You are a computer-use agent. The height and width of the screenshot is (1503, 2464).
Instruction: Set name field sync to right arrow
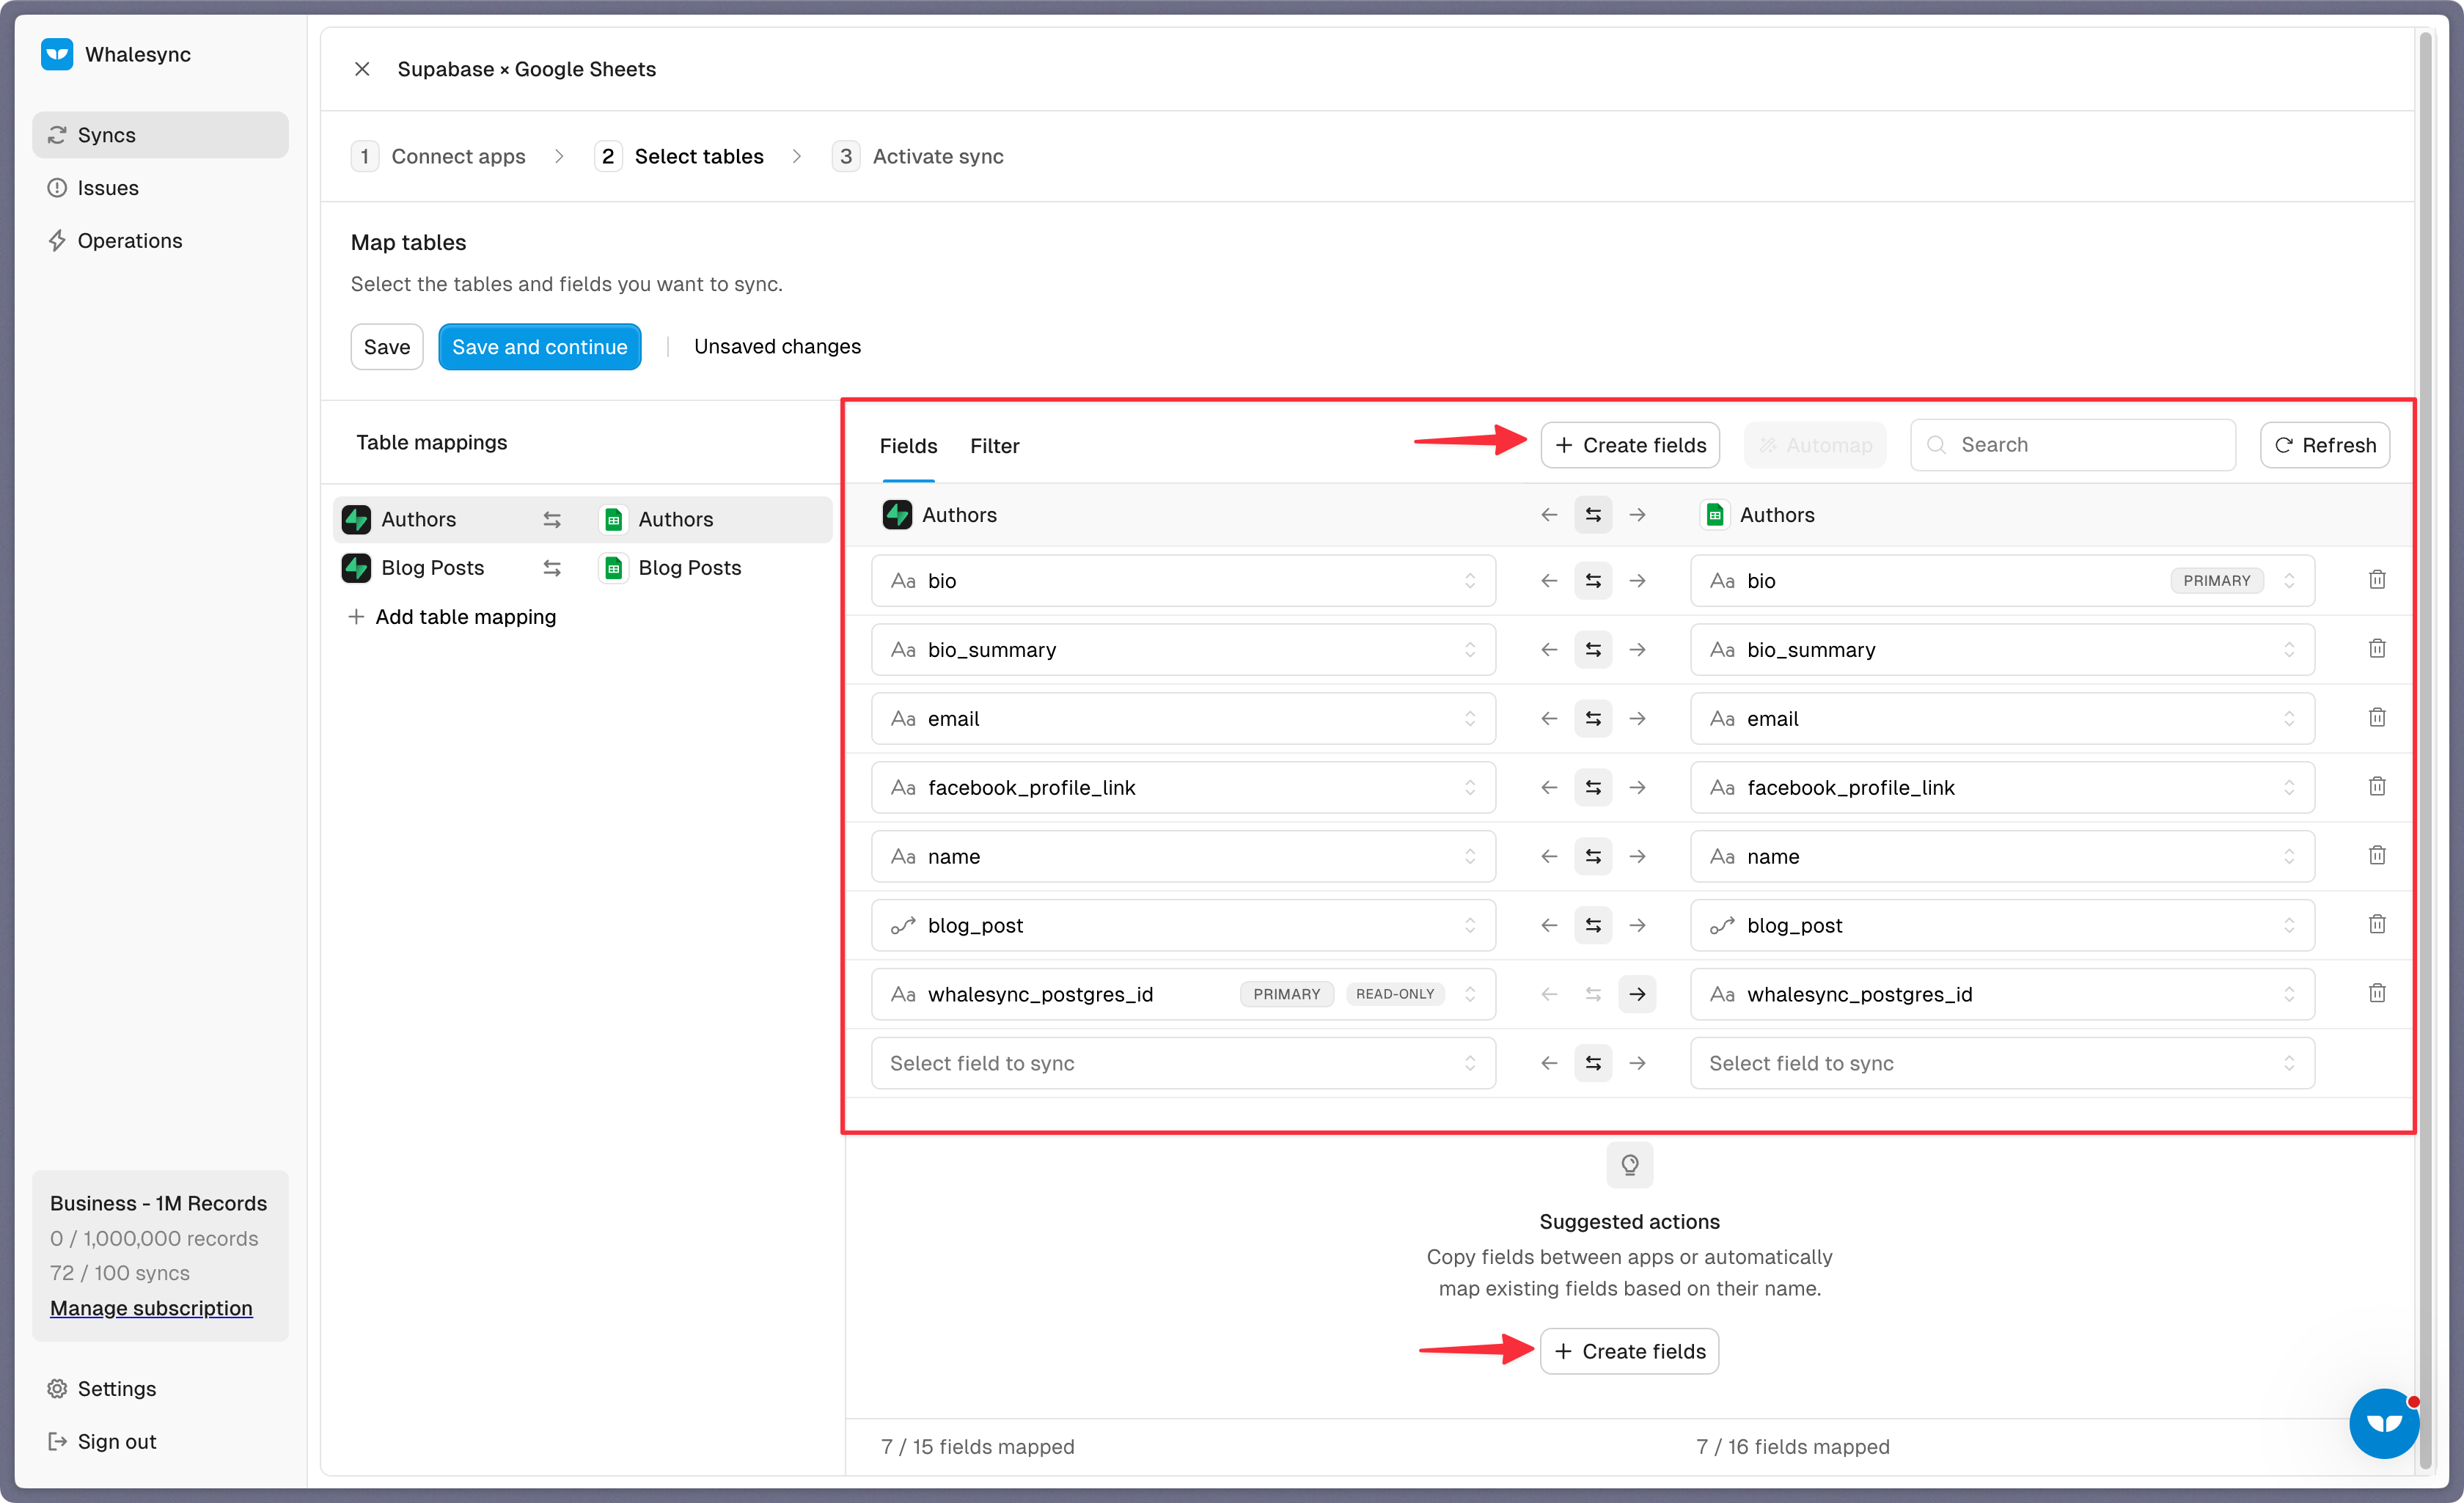click(1637, 857)
